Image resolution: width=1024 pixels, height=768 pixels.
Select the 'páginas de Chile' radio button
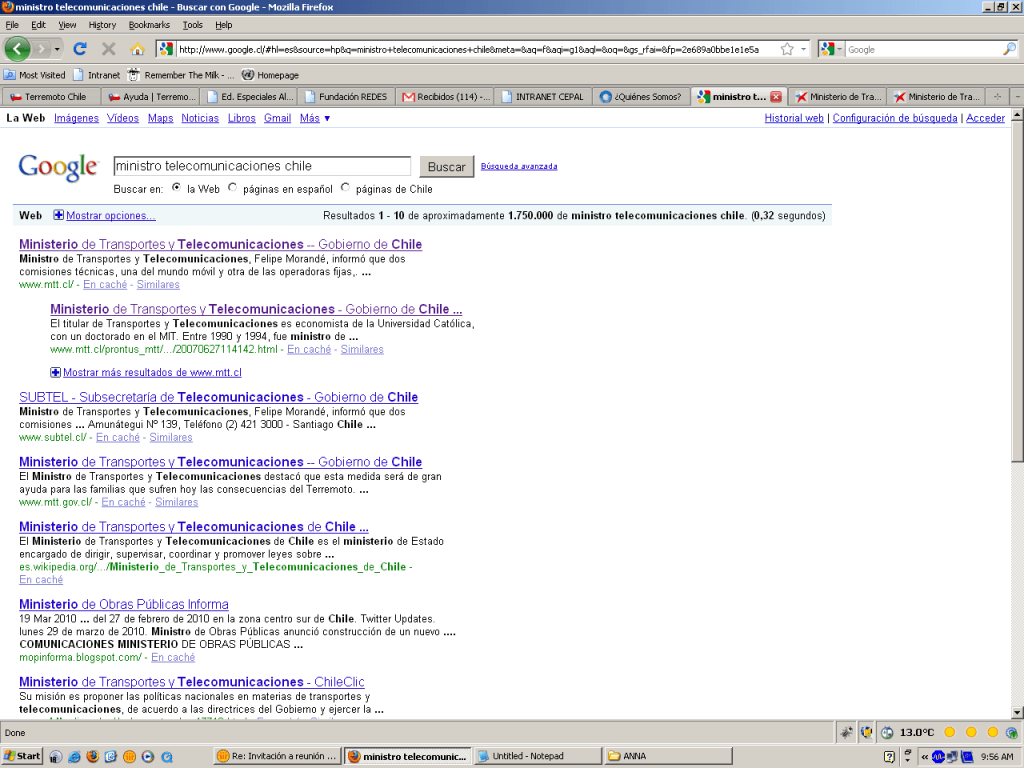click(346, 187)
